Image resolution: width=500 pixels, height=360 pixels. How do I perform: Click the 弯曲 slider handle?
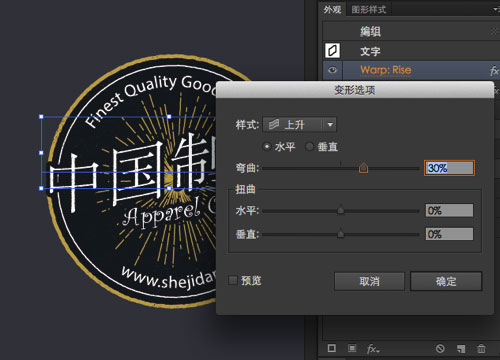[363, 168]
